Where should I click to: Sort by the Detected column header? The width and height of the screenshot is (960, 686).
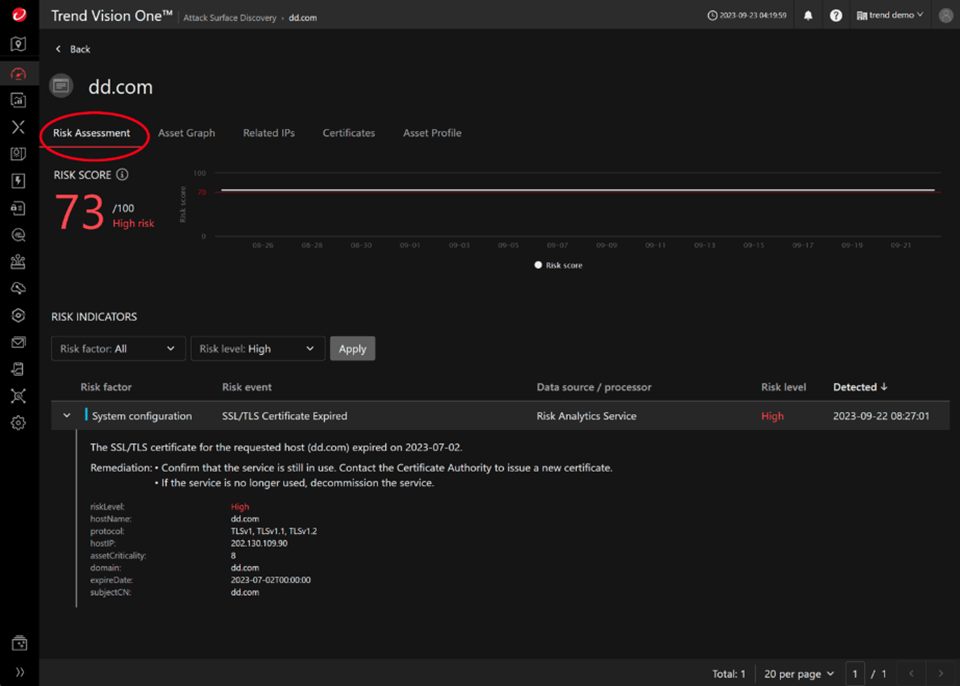click(860, 387)
